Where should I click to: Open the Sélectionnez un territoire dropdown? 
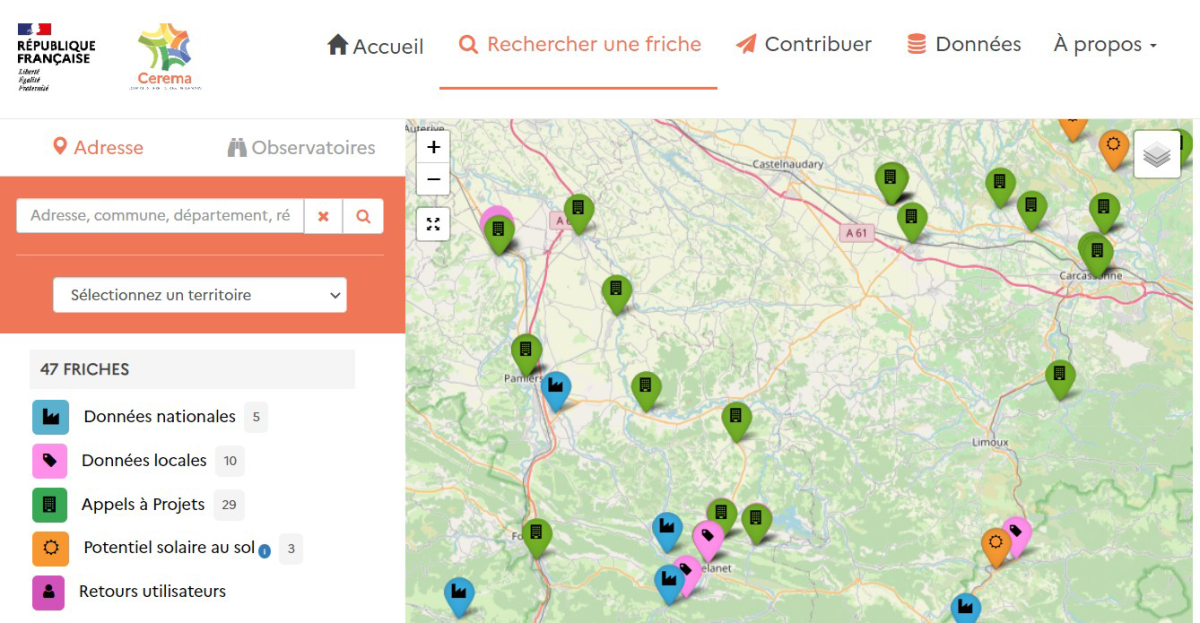tap(200, 295)
